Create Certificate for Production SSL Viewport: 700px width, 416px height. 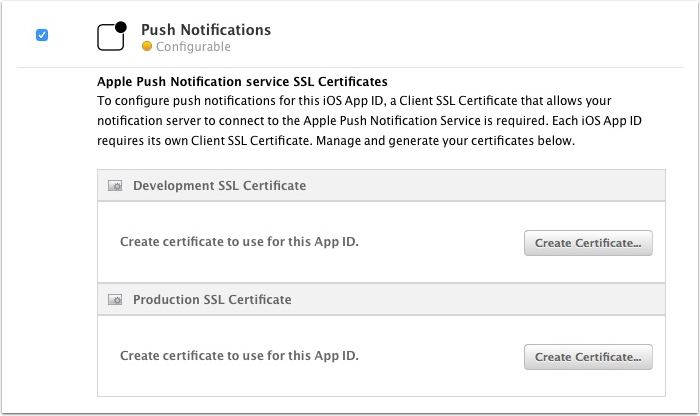point(588,357)
